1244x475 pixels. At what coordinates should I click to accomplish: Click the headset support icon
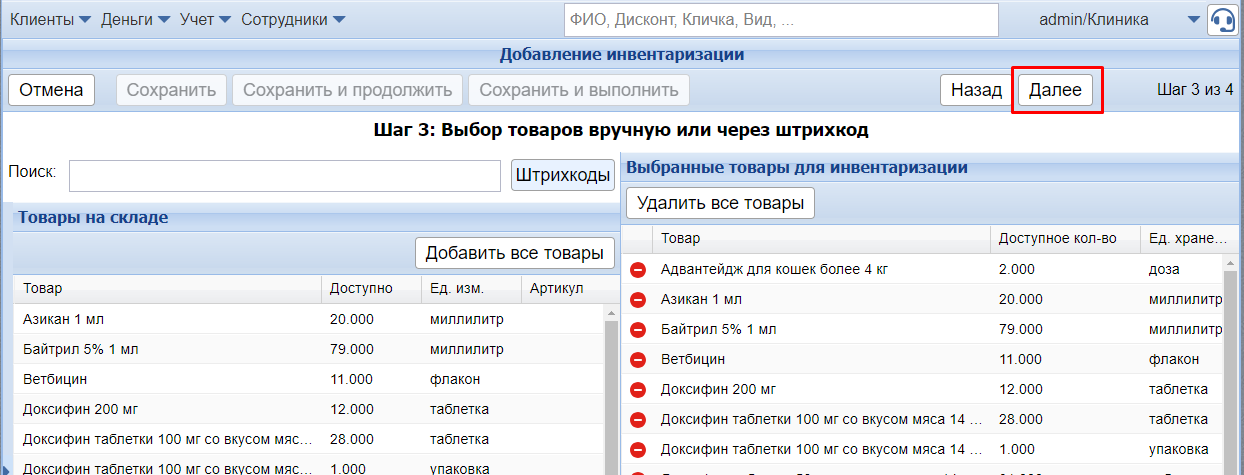(1222, 20)
